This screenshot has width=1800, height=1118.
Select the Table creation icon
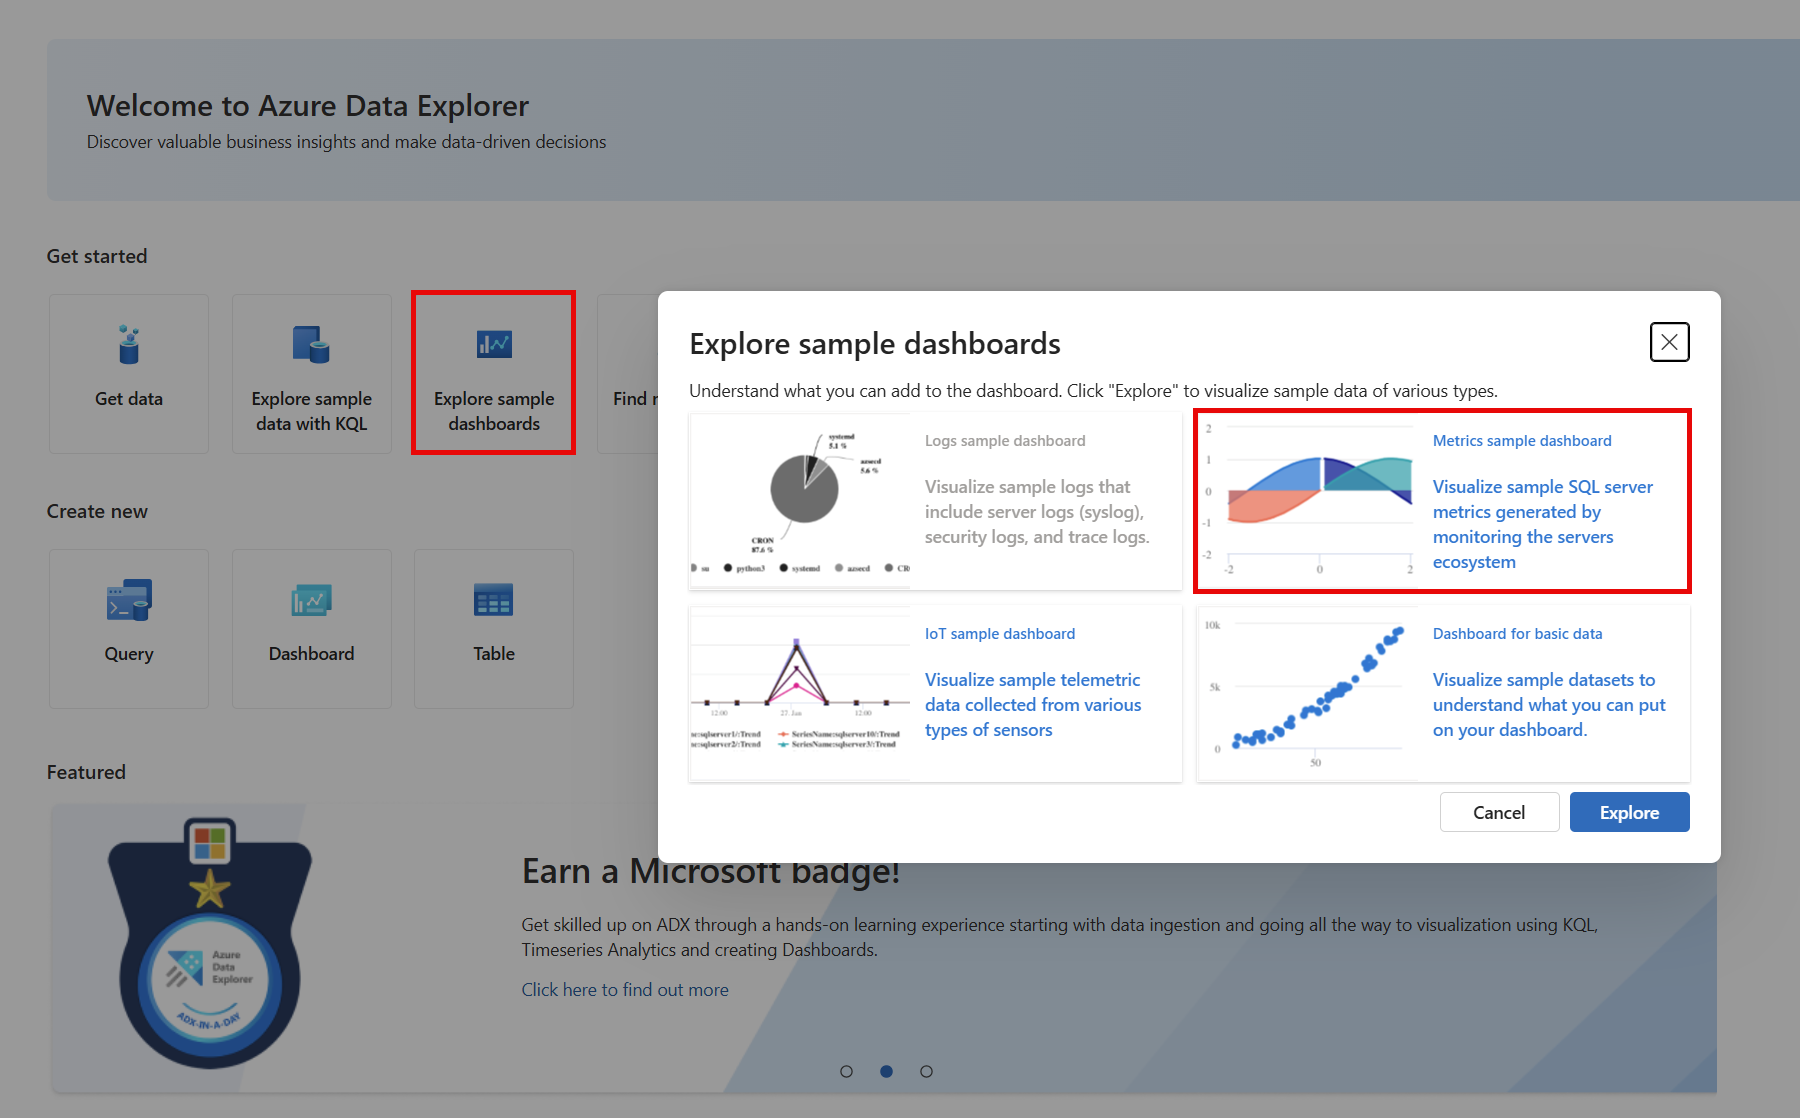pos(493,600)
